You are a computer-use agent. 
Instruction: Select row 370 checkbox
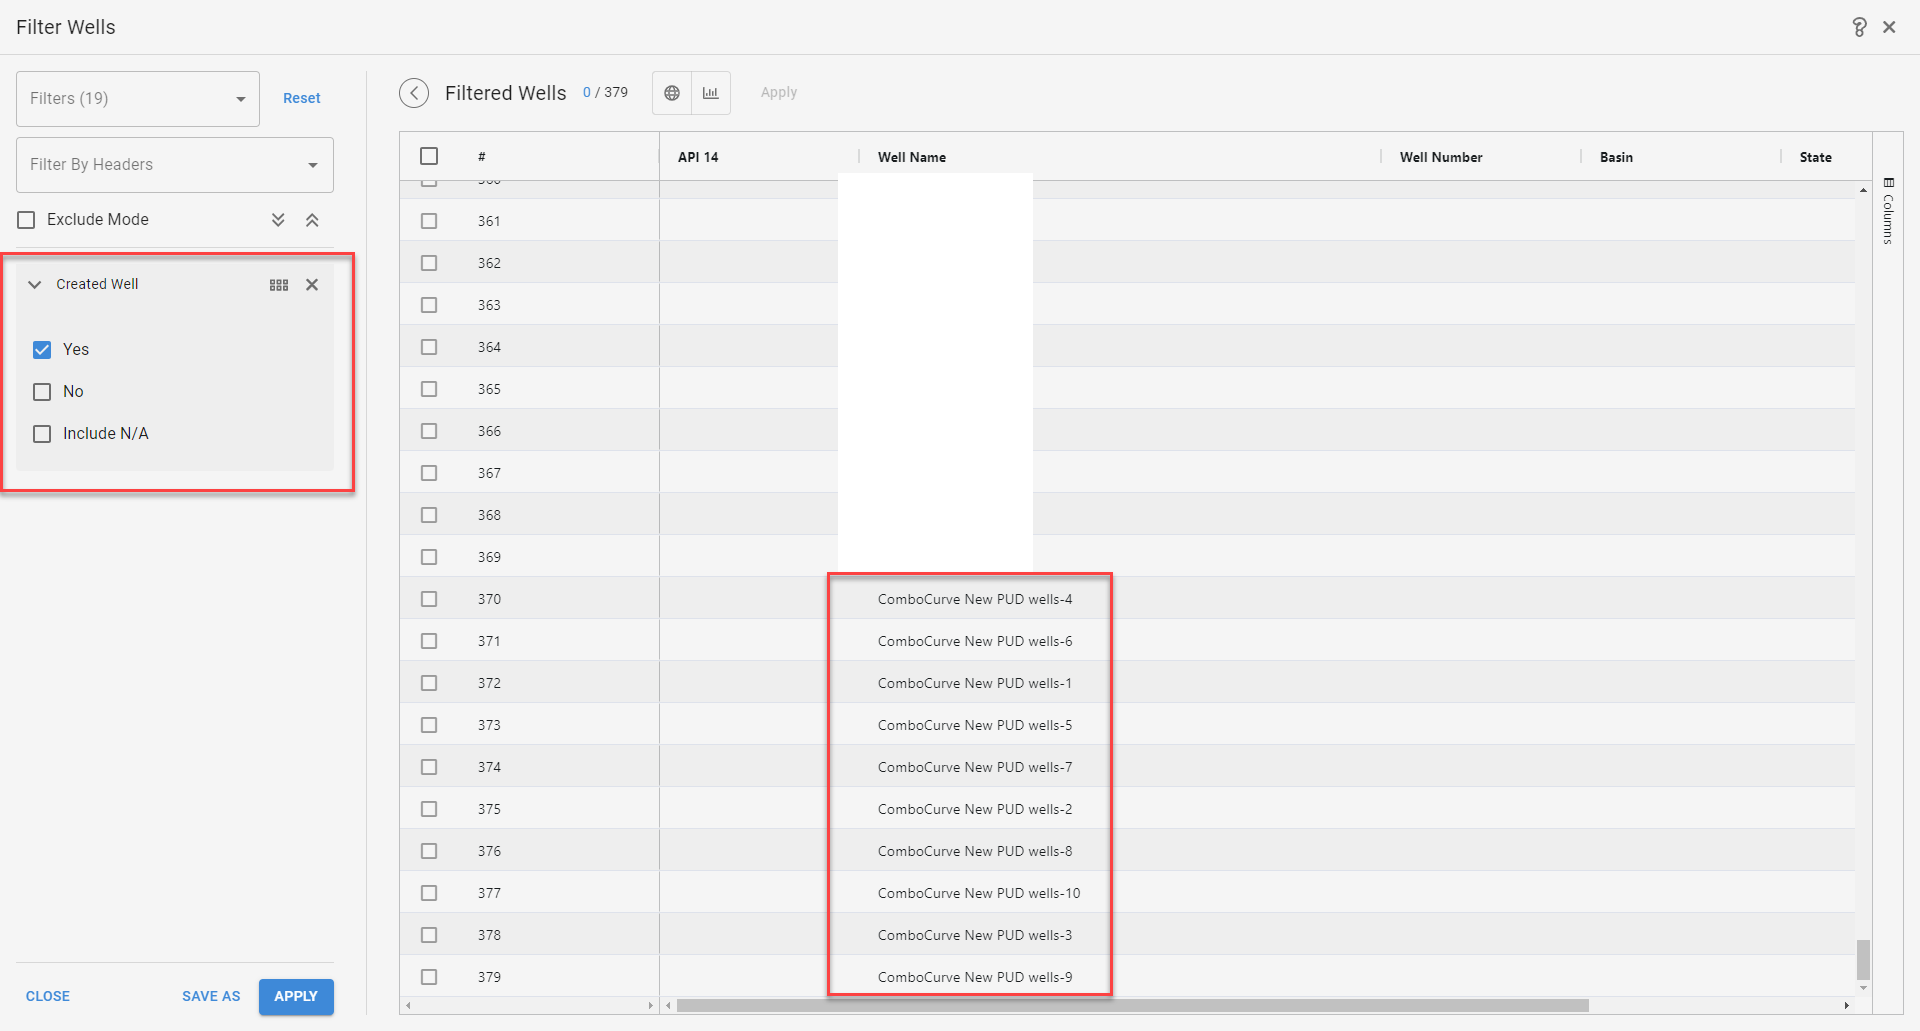click(x=429, y=599)
